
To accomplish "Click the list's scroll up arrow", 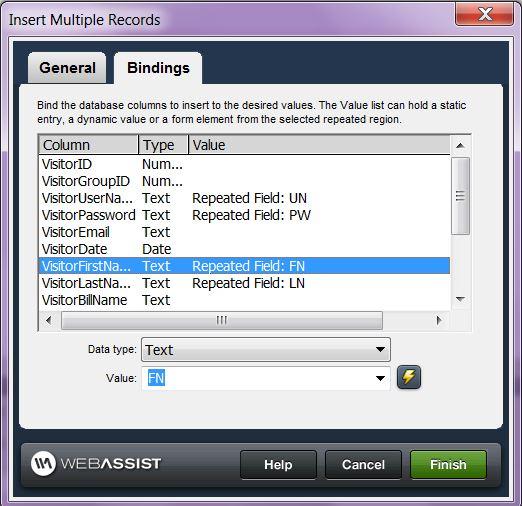I will tap(460, 145).
